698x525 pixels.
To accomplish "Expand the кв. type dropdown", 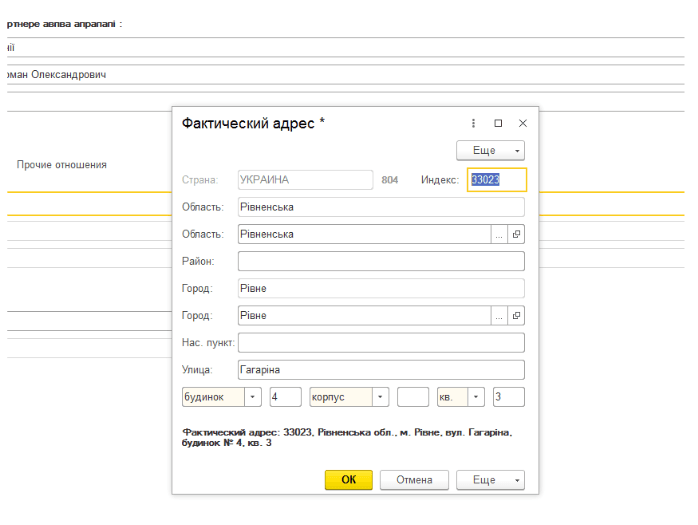I will pyautogui.click(x=476, y=397).
